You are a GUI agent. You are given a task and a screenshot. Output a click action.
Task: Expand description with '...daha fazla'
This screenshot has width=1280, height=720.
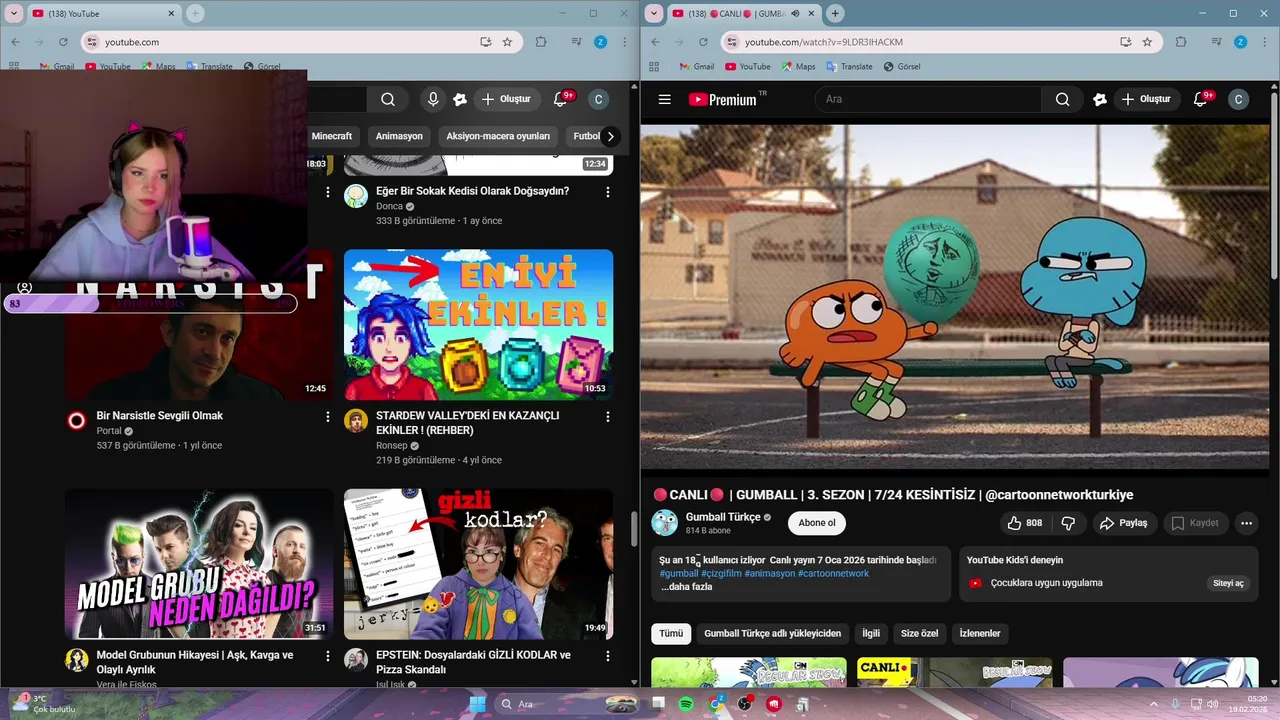(x=686, y=587)
